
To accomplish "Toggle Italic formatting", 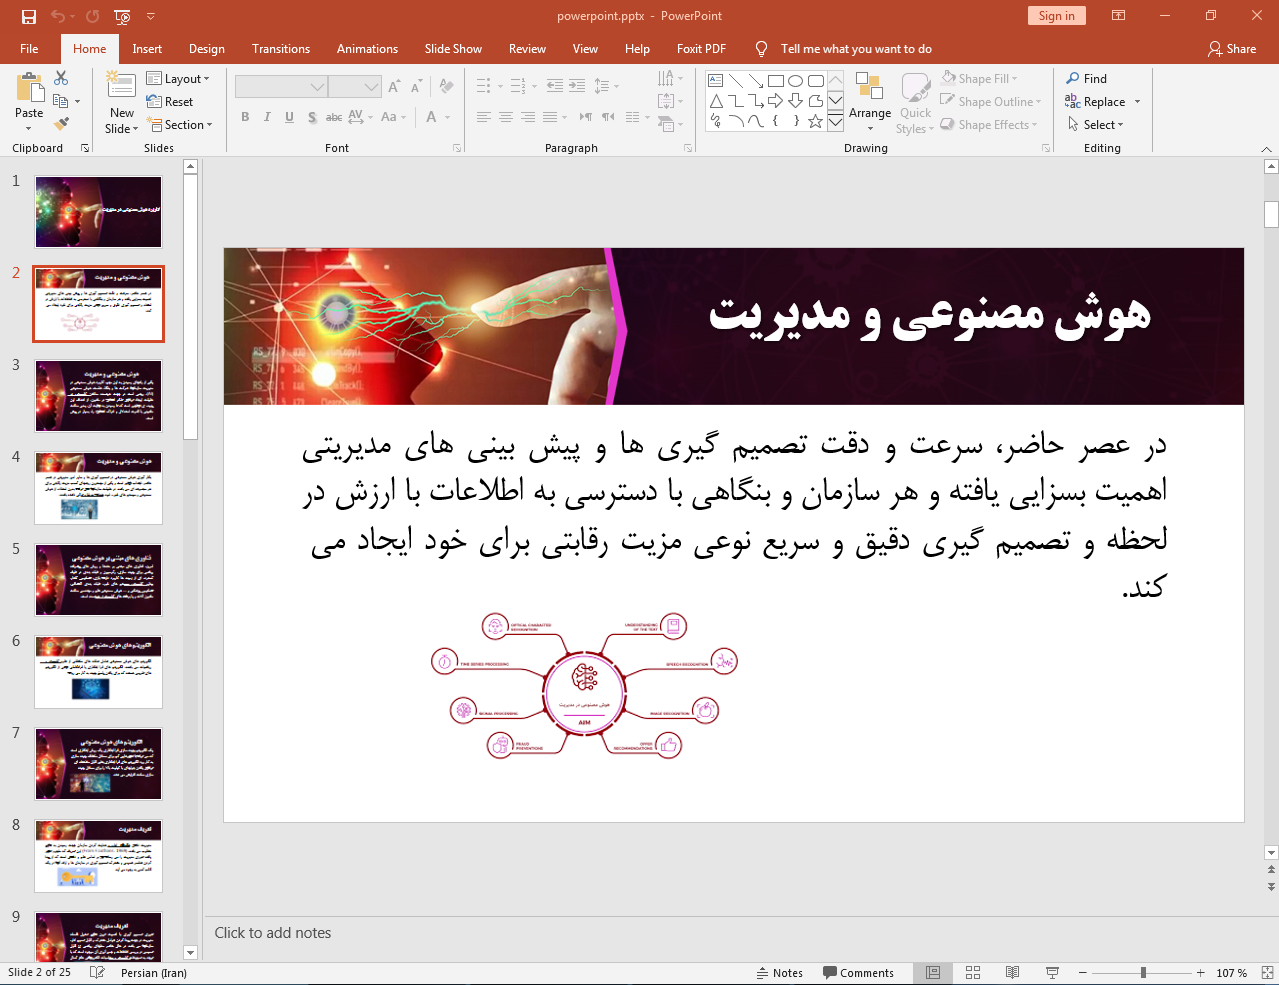I will tap(267, 117).
